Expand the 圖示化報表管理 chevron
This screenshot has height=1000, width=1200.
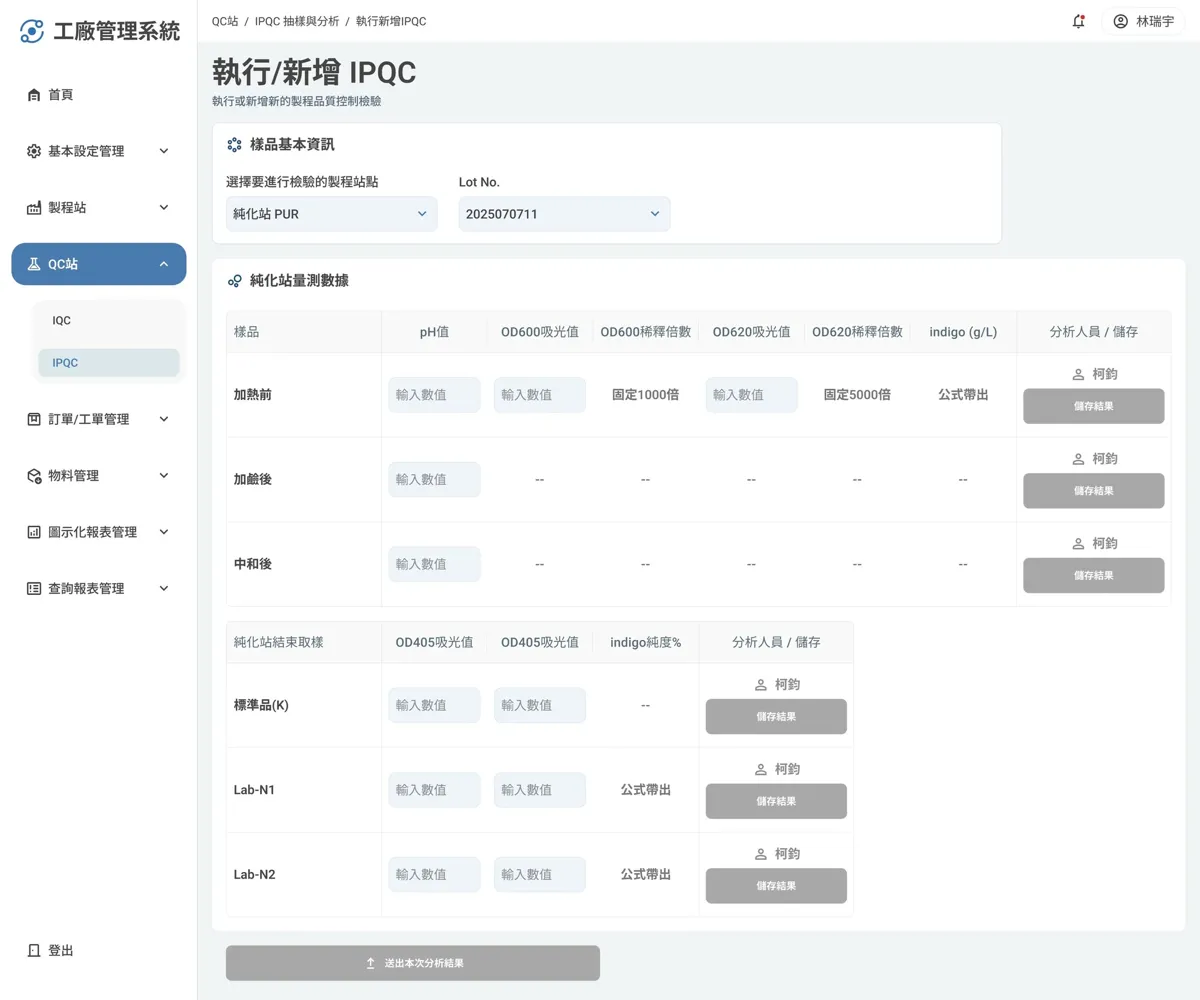[164, 532]
